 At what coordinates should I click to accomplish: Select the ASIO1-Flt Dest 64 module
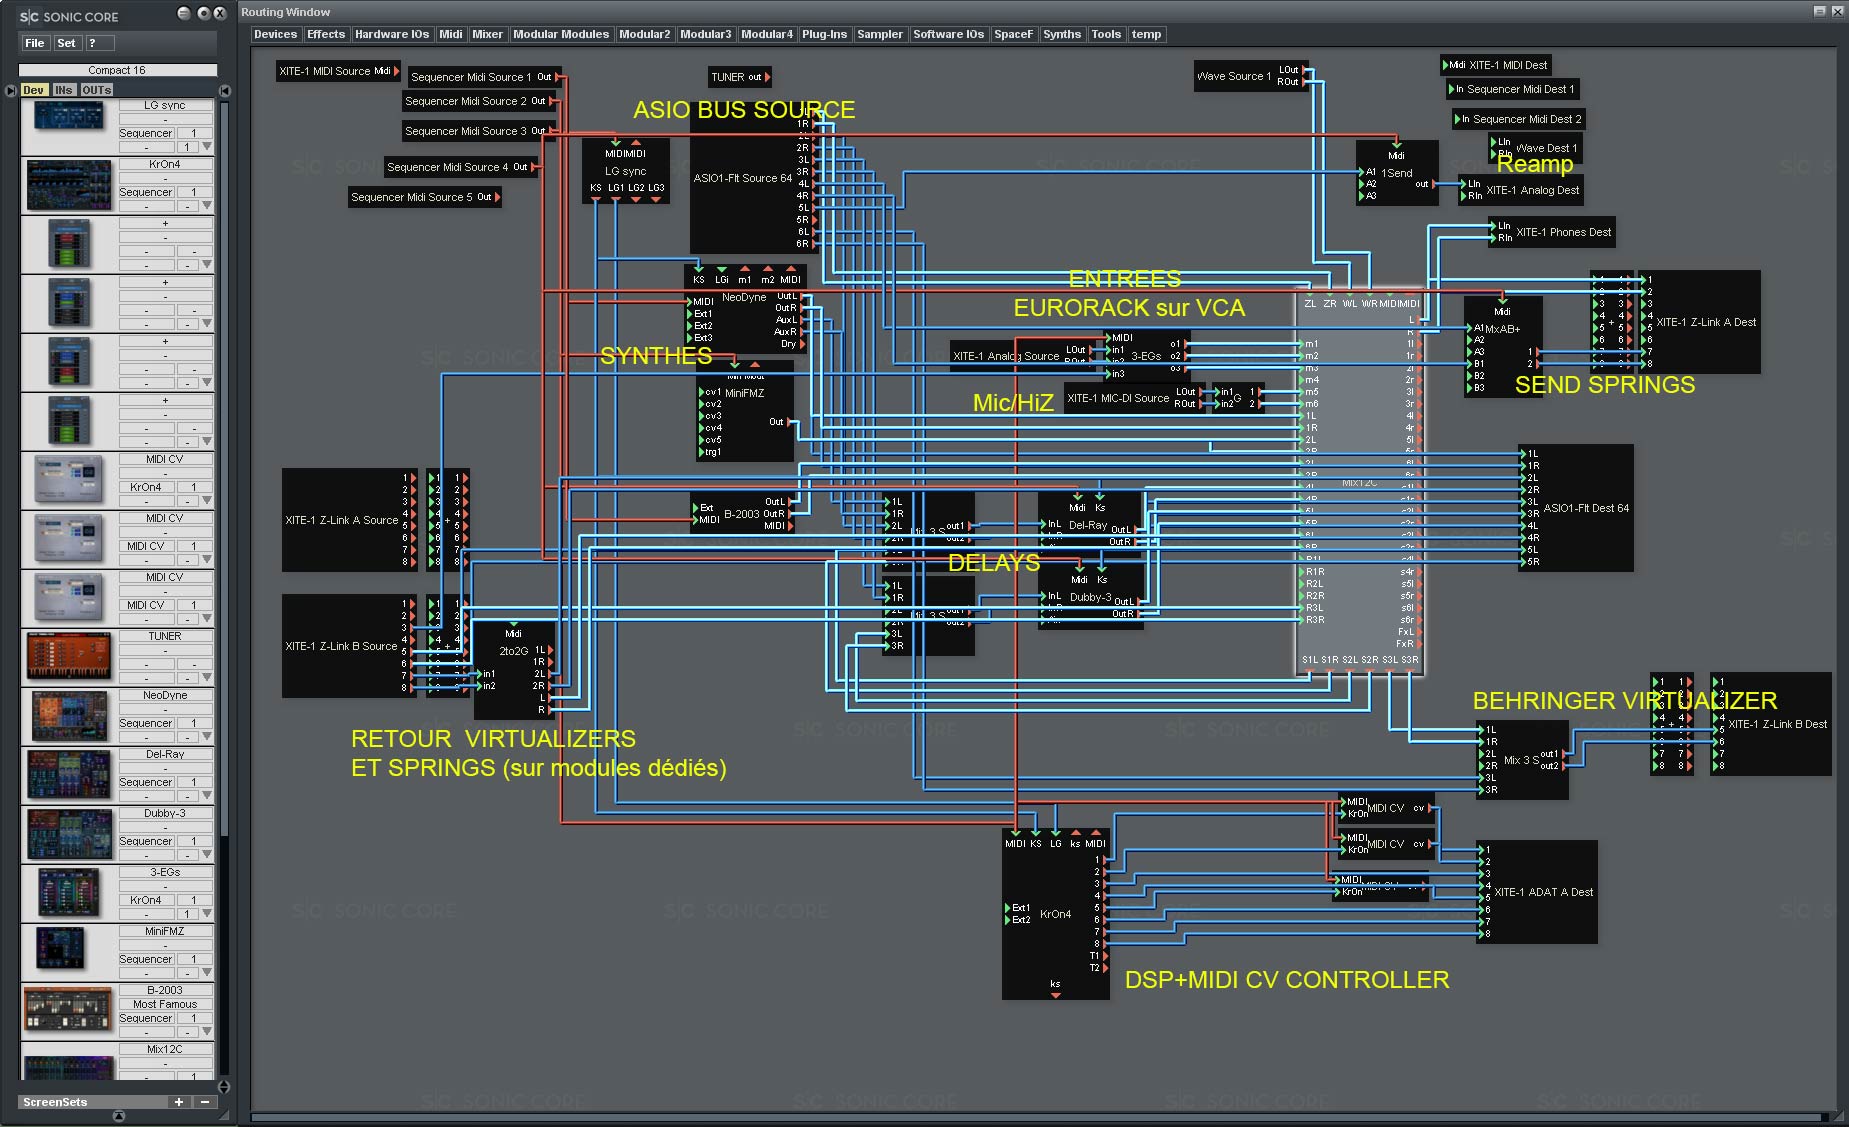click(1577, 508)
